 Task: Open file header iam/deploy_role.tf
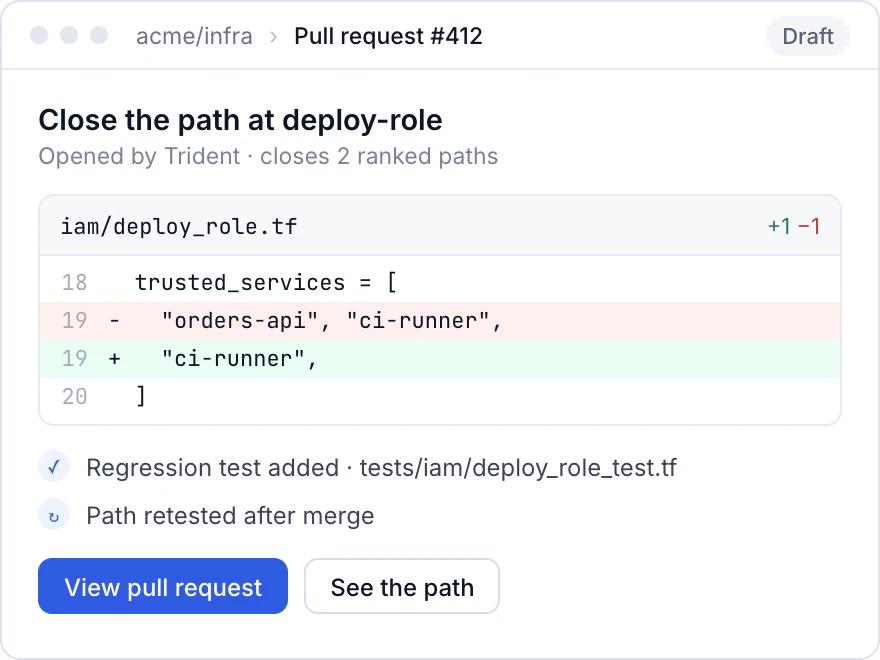click(x=440, y=226)
